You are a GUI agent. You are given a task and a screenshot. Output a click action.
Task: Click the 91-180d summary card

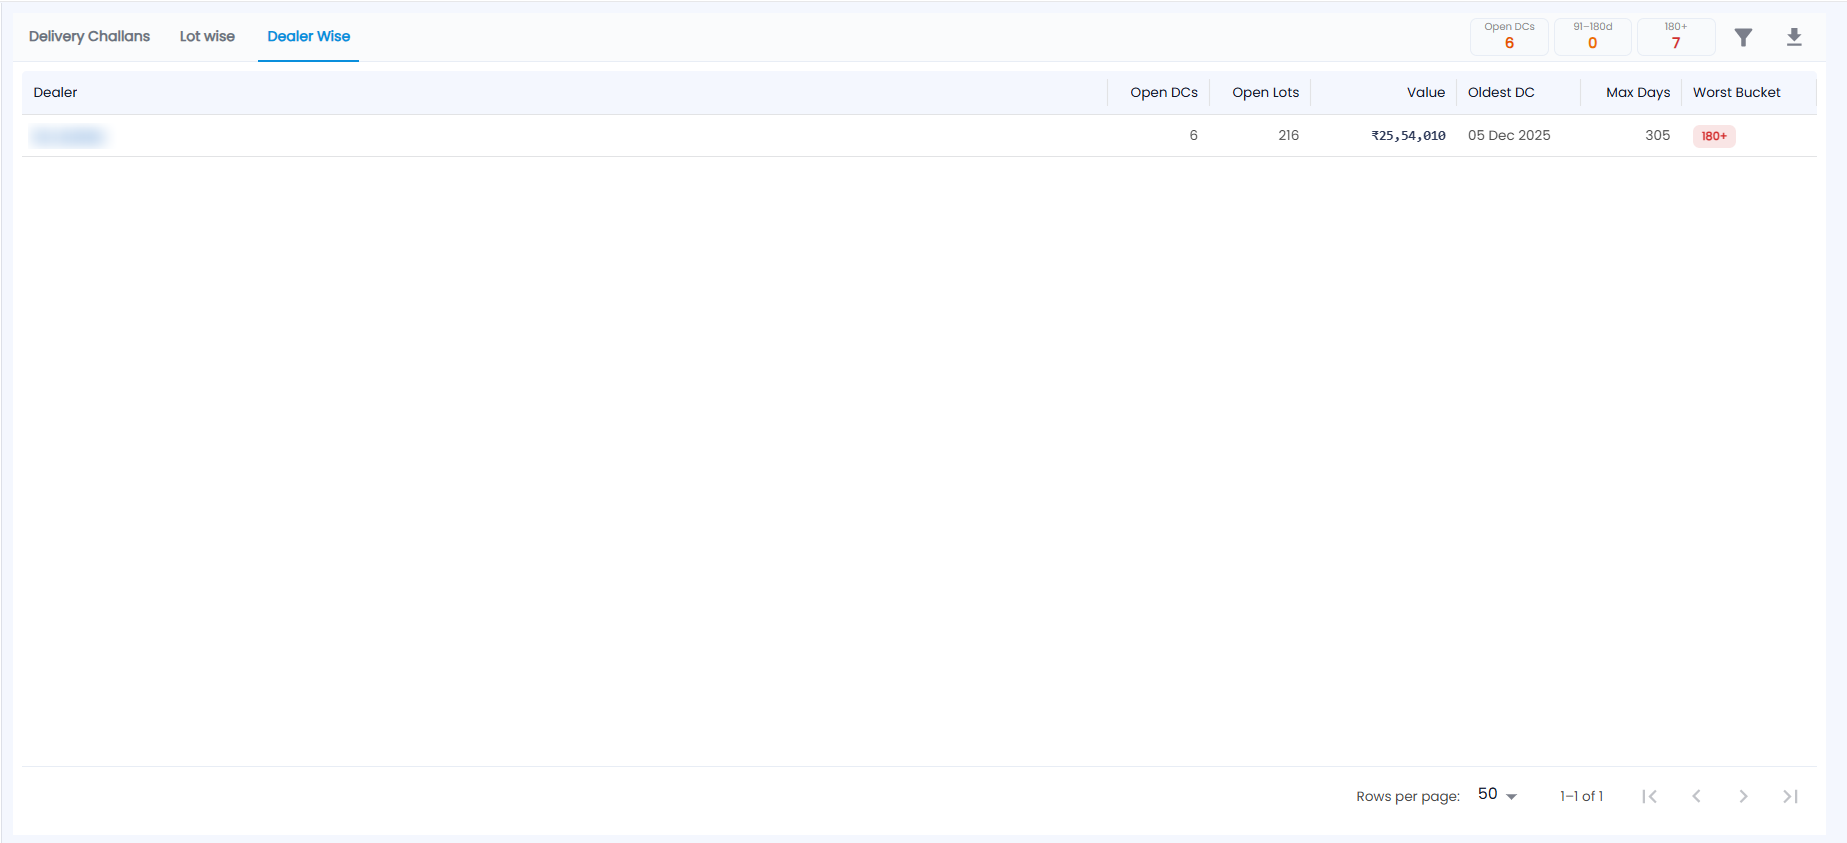click(x=1592, y=36)
